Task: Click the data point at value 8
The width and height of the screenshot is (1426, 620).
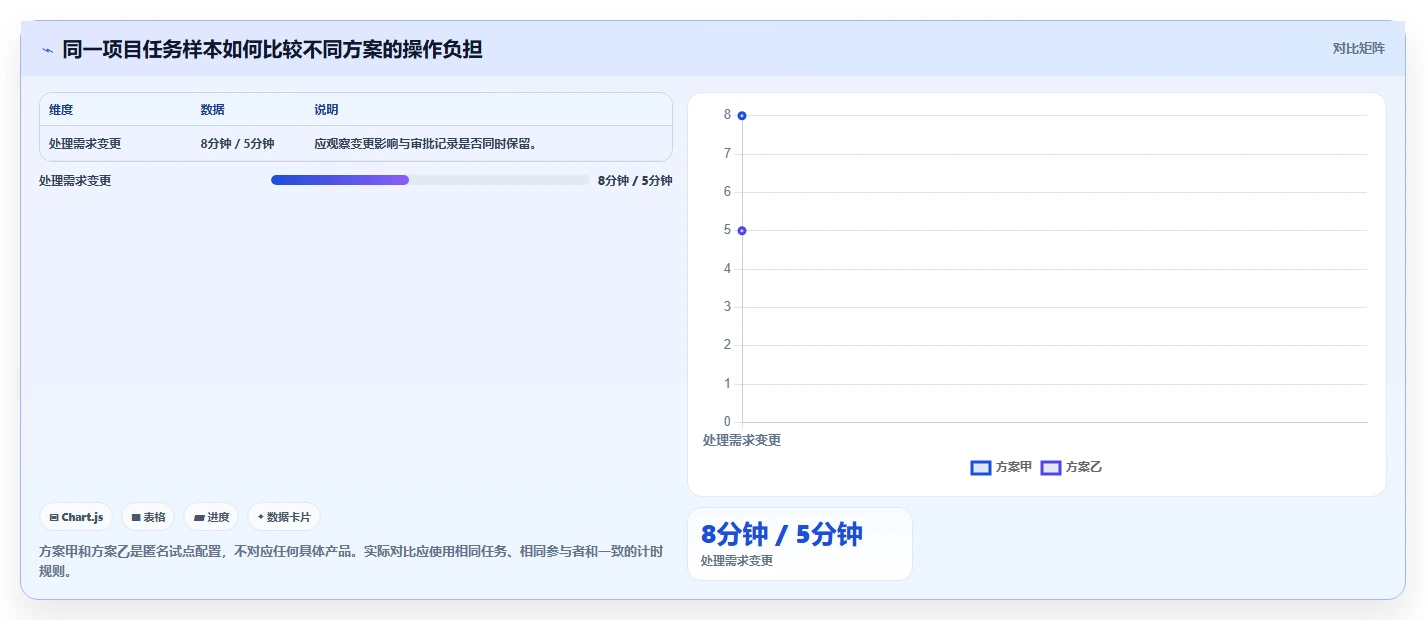Action: tap(742, 116)
